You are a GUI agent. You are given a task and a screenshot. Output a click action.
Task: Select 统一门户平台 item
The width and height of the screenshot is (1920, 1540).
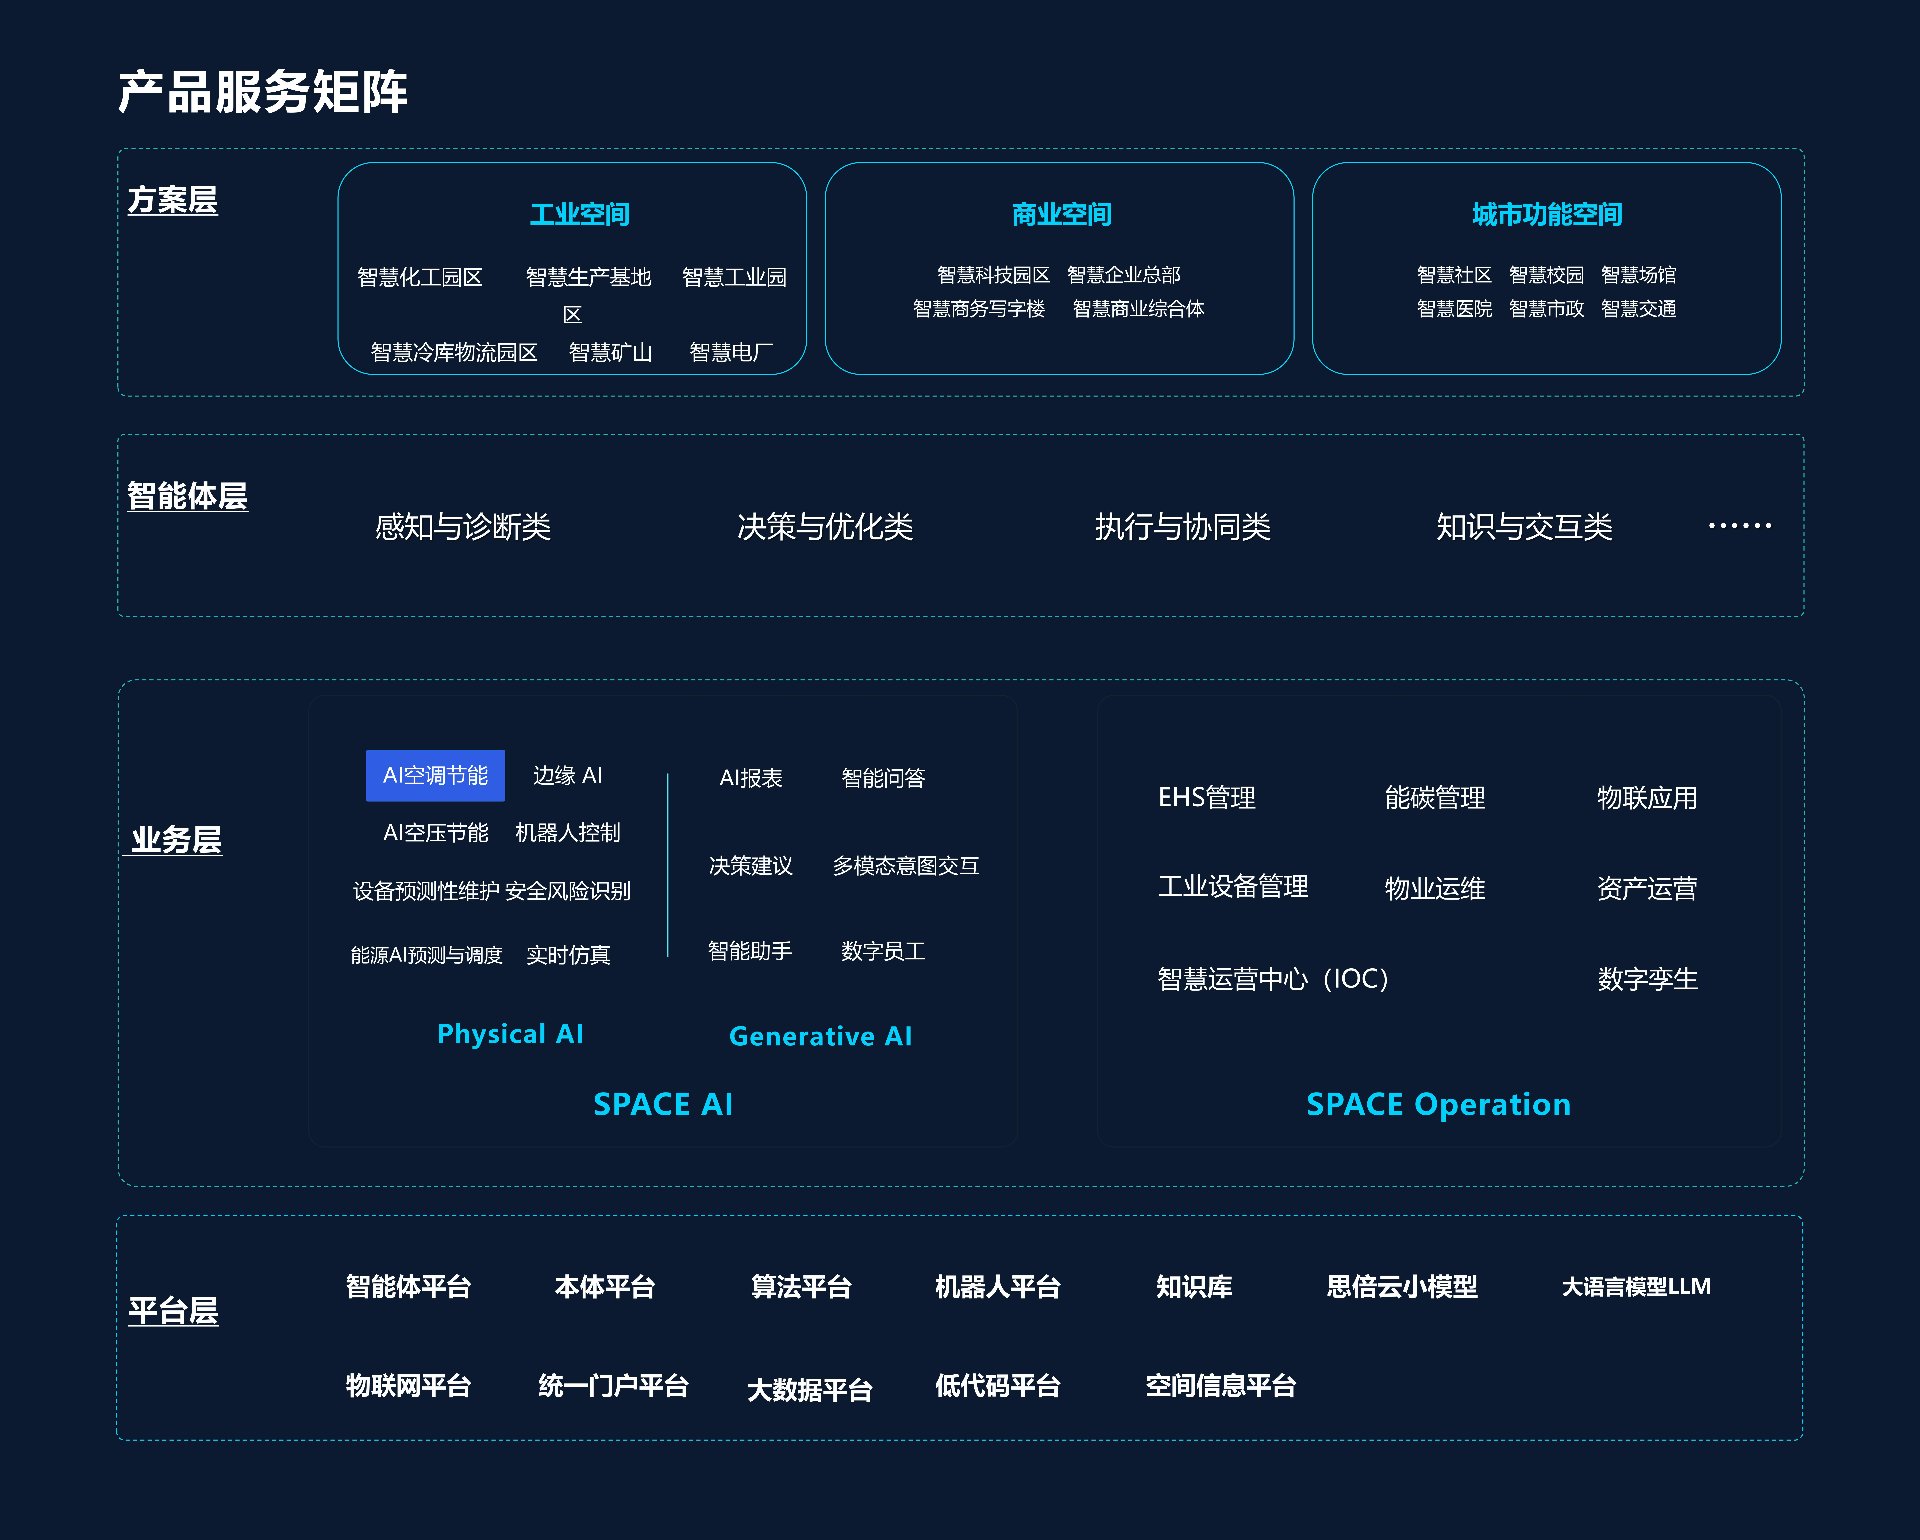[613, 1386]
